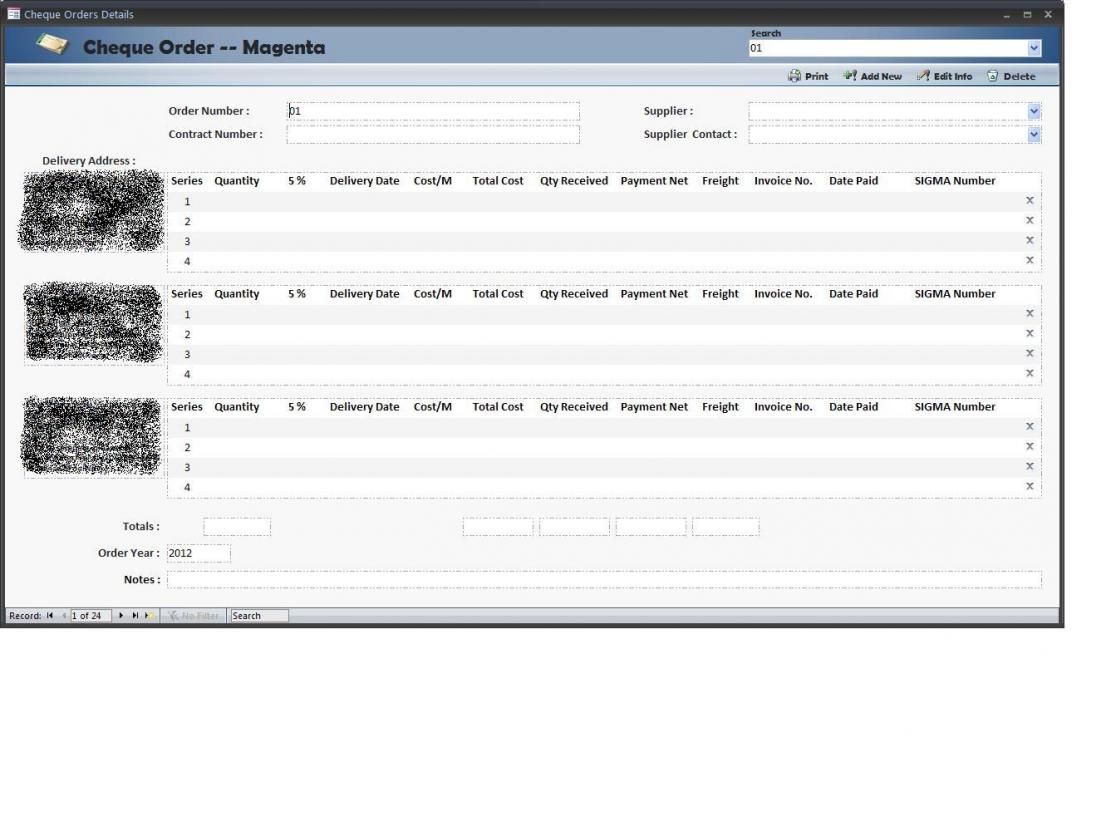Screen dimensions: 1111x816
Task: Open the Search combo box dropdown arrow
Action: coord(1034,48)
